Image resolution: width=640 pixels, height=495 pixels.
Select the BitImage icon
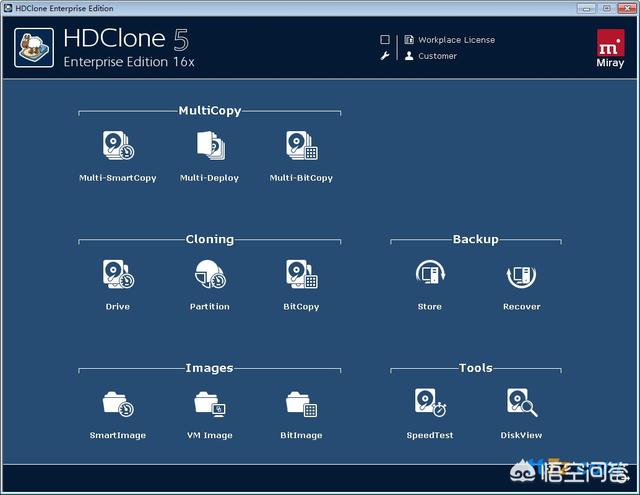coord(302,404)
